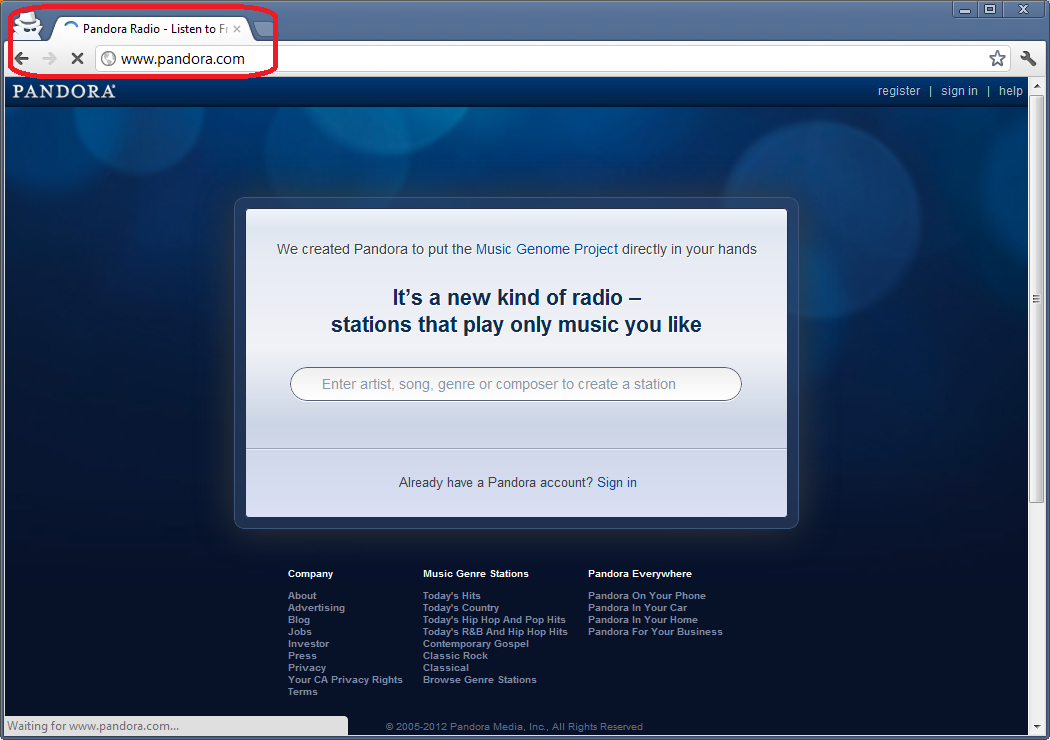The height and width of the screenshot is (740, 1050).
Task: Select Today's Country genre station
Action: pos(461,607)
